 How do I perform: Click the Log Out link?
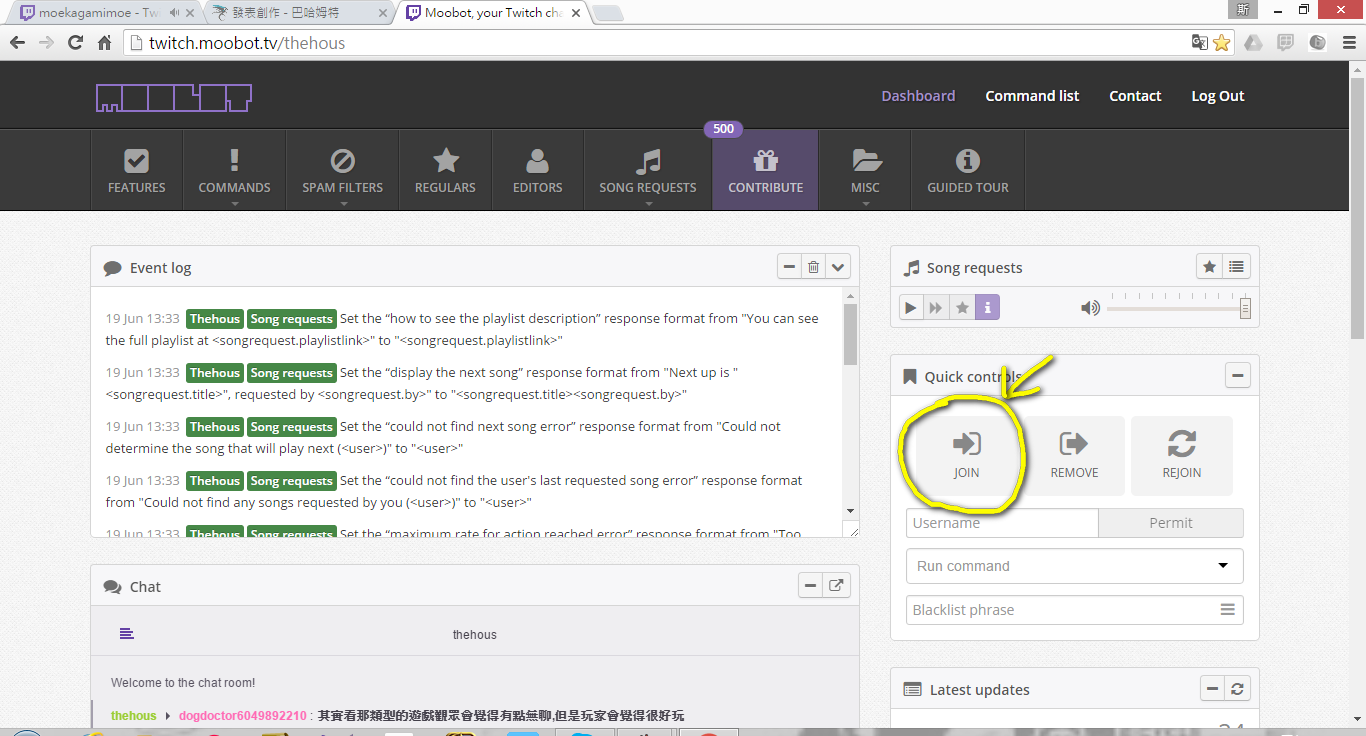(x=1217, y=96)
